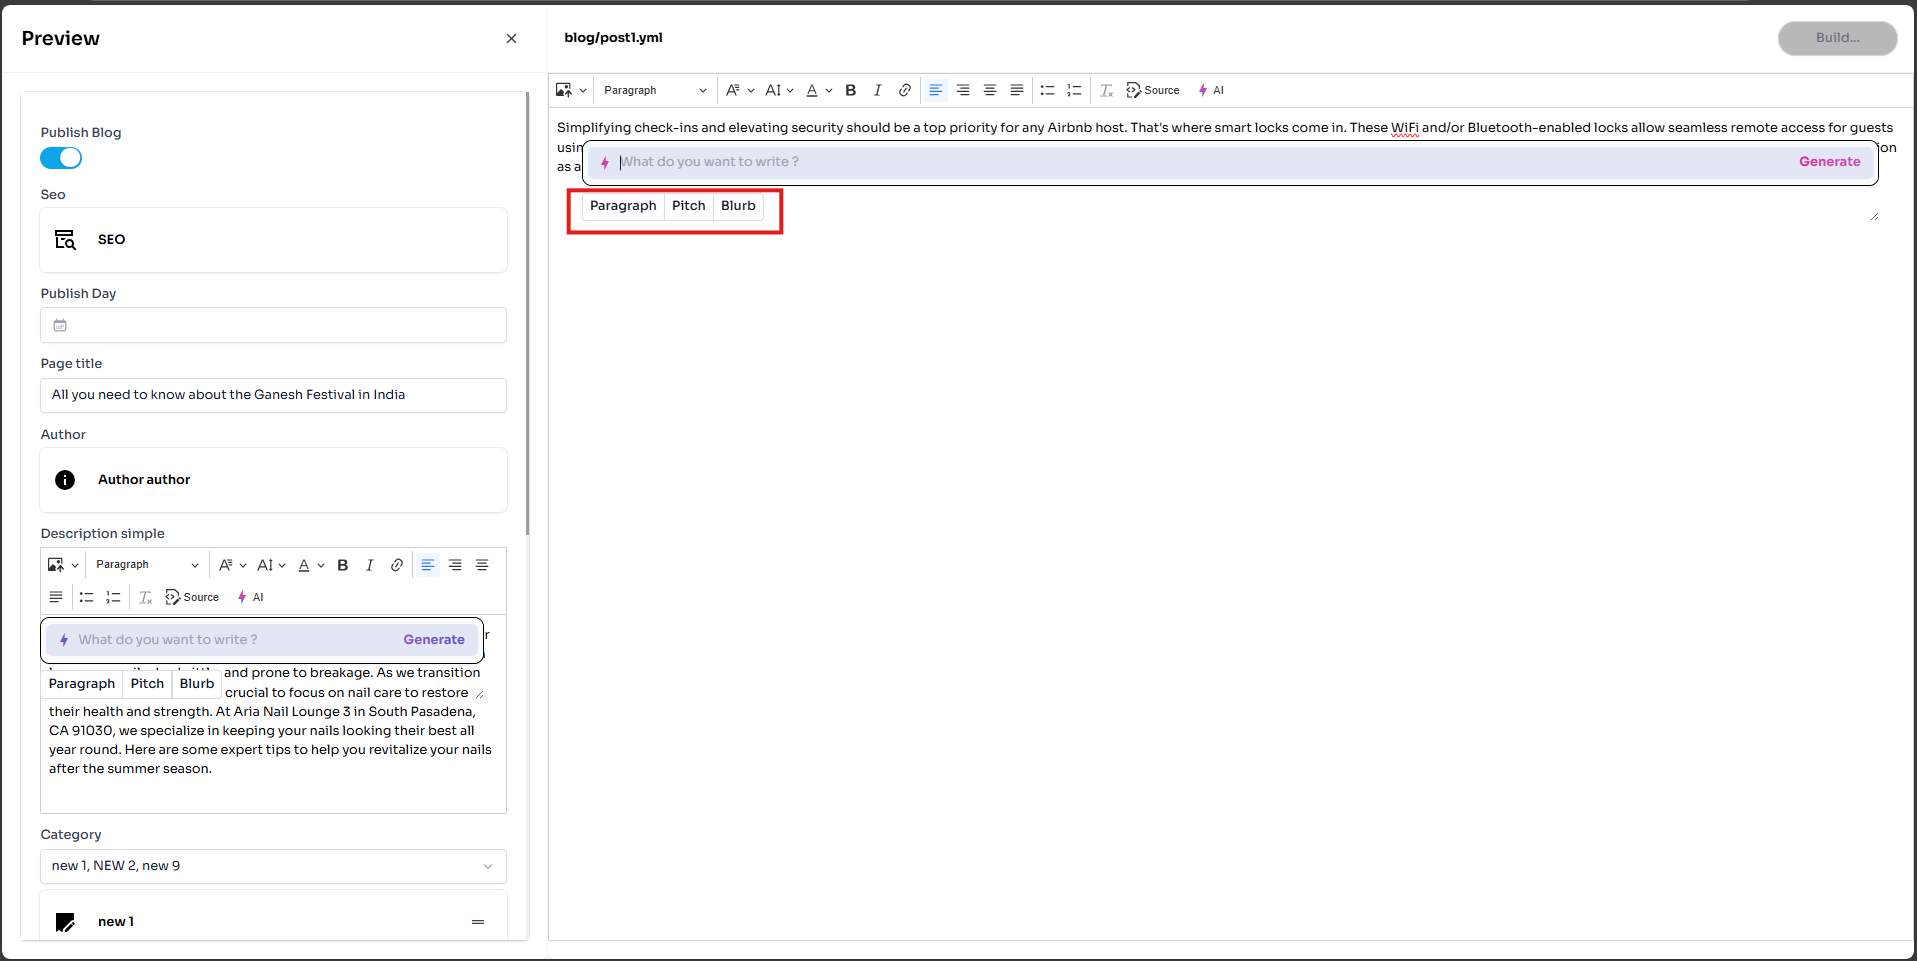Toggle bold in the main blog editor toolbar
This screenshot has height=961, width=1917.
850,90
